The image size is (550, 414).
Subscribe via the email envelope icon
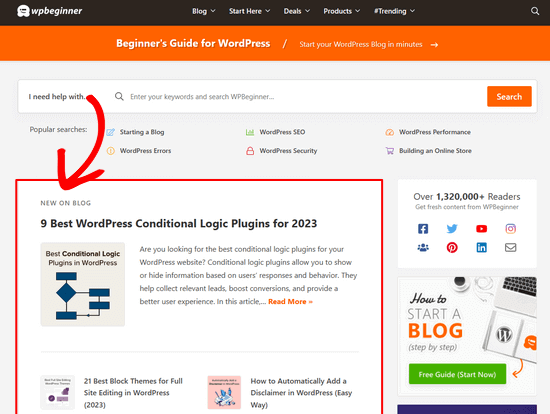click(x=510, y=247)
